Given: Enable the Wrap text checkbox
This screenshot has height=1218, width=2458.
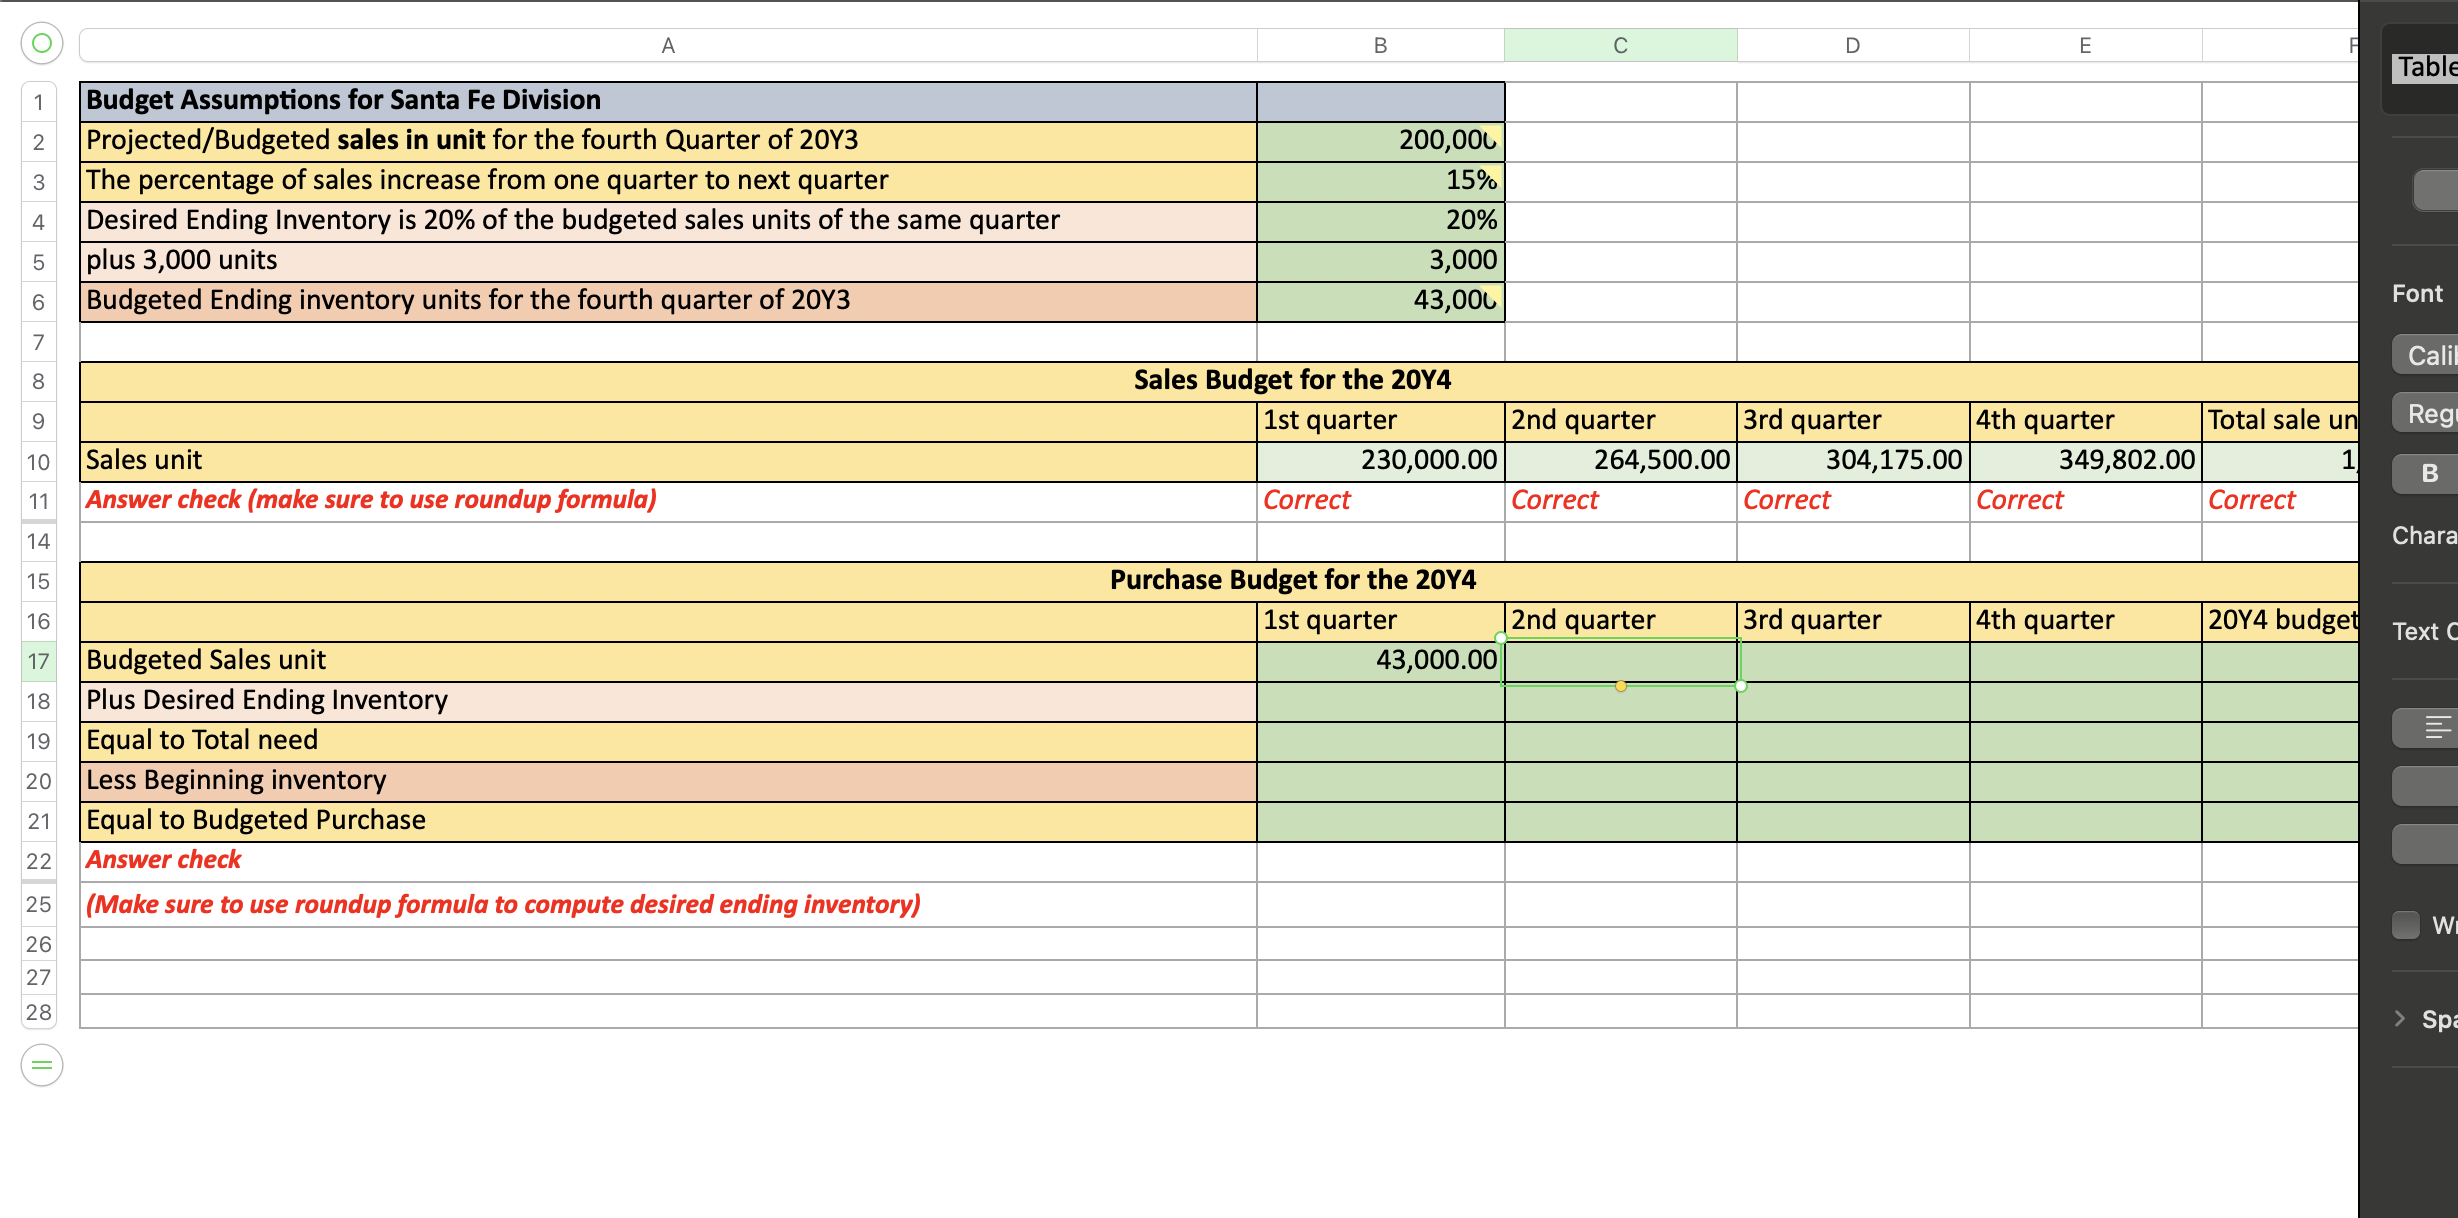Looking at the screenshot, I should (2405, 924).
